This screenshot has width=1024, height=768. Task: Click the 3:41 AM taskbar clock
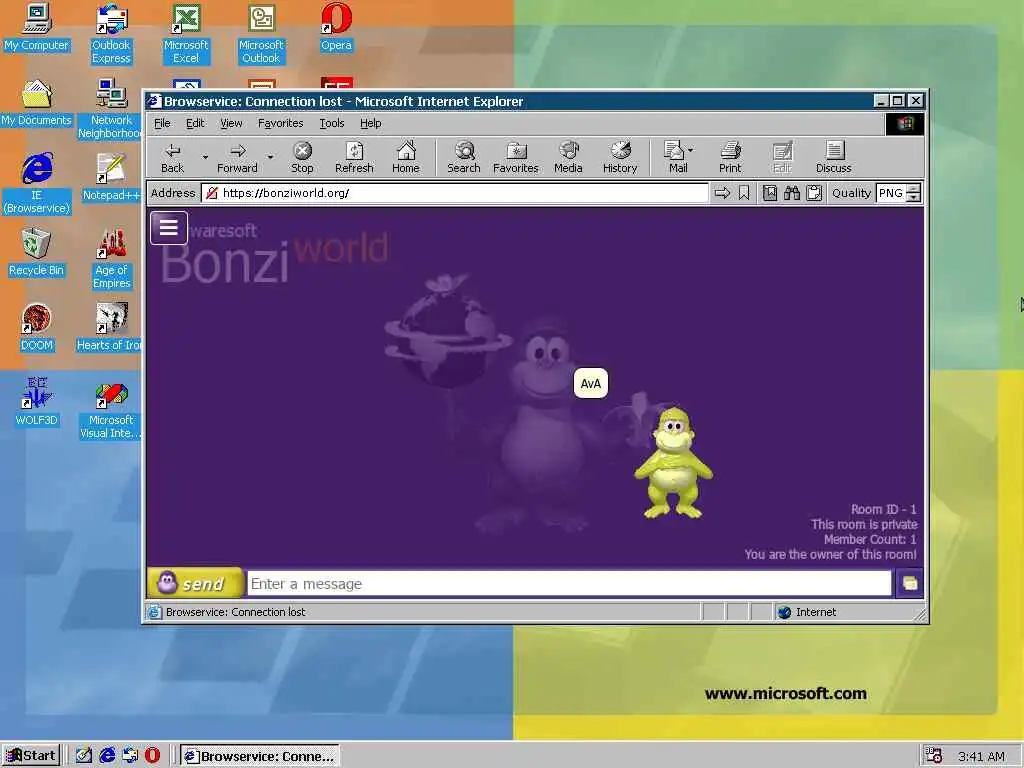(x=981, y=756)
